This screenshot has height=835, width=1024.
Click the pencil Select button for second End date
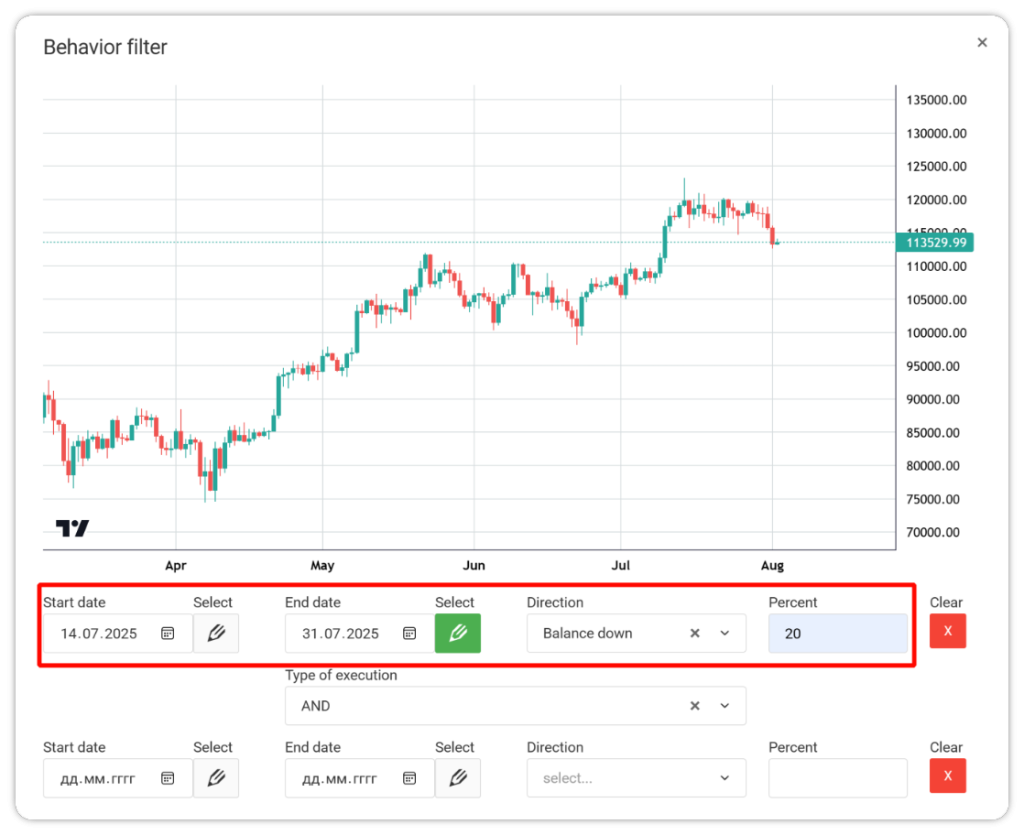click(458, 778)
